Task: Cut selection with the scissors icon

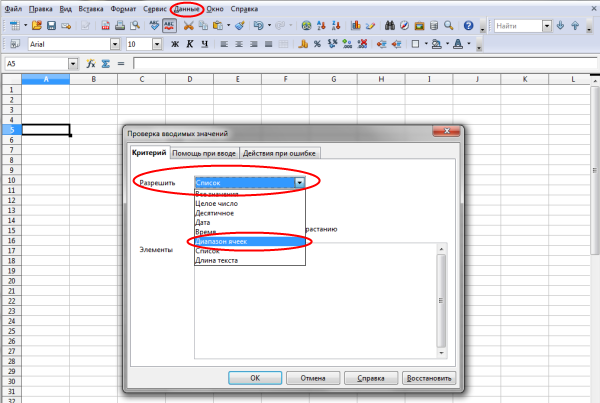Action: coord(188,26)
